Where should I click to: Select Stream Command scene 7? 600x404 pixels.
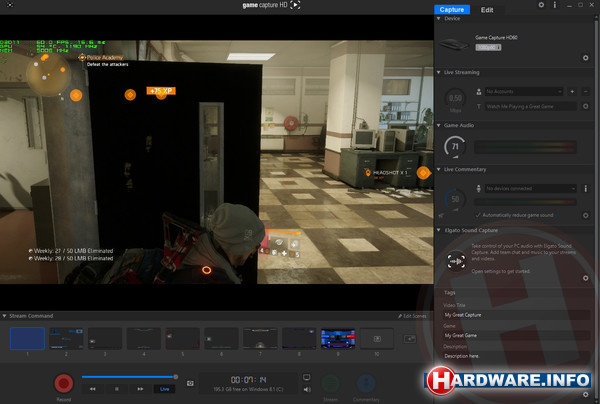(x=260, y=339)
